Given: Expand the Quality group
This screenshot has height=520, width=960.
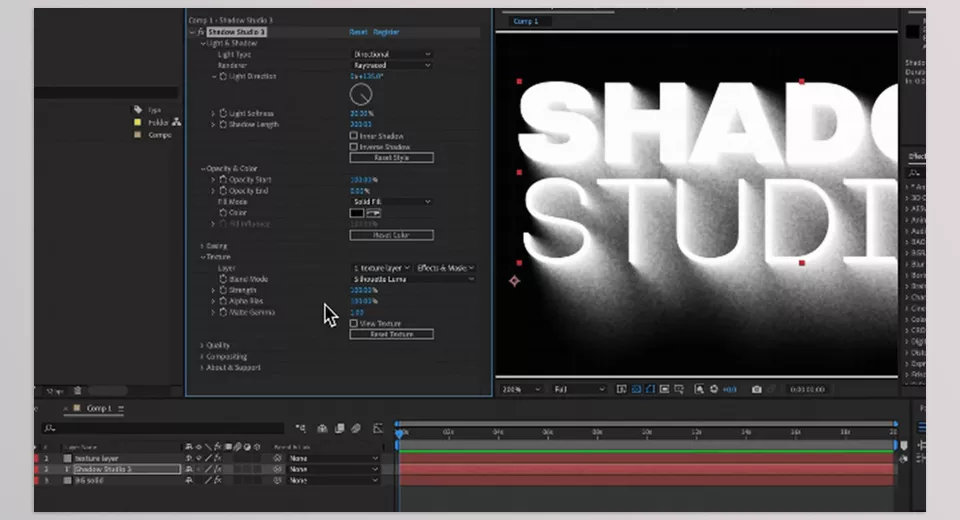Looking at the screenshot, I should pos(203,345).
